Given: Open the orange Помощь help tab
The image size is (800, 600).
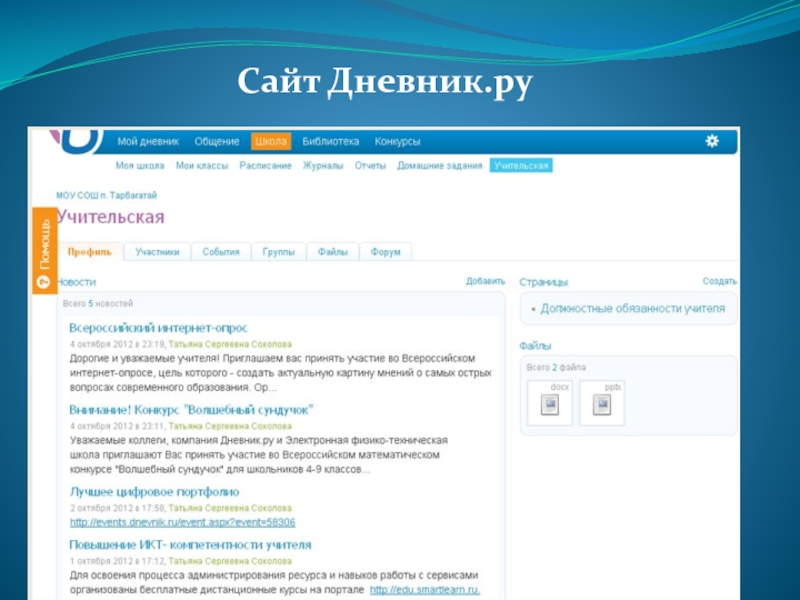Looking at the screenshot, I should point(44,251).
